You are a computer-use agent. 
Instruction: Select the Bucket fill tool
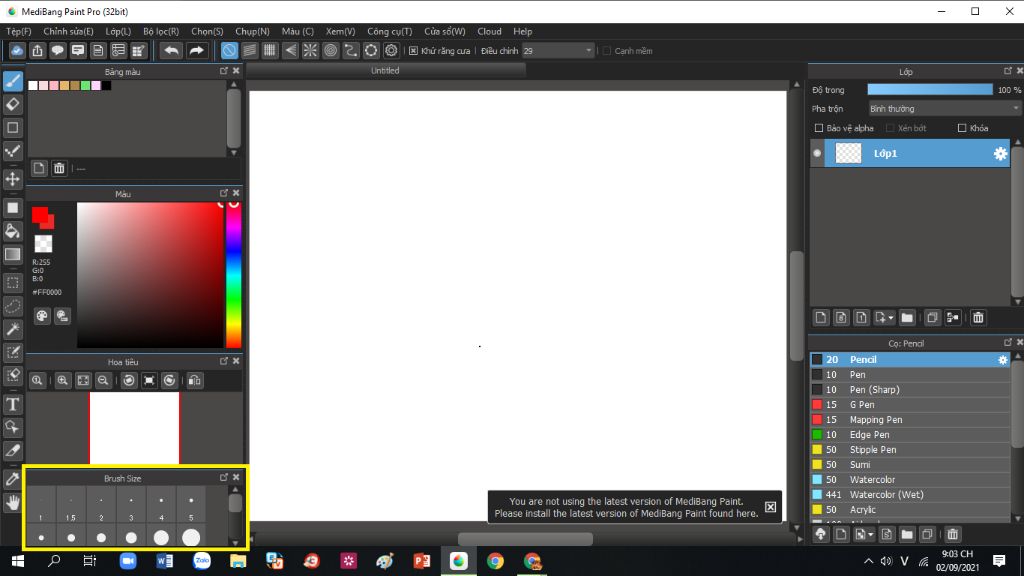tap(13, 231)
